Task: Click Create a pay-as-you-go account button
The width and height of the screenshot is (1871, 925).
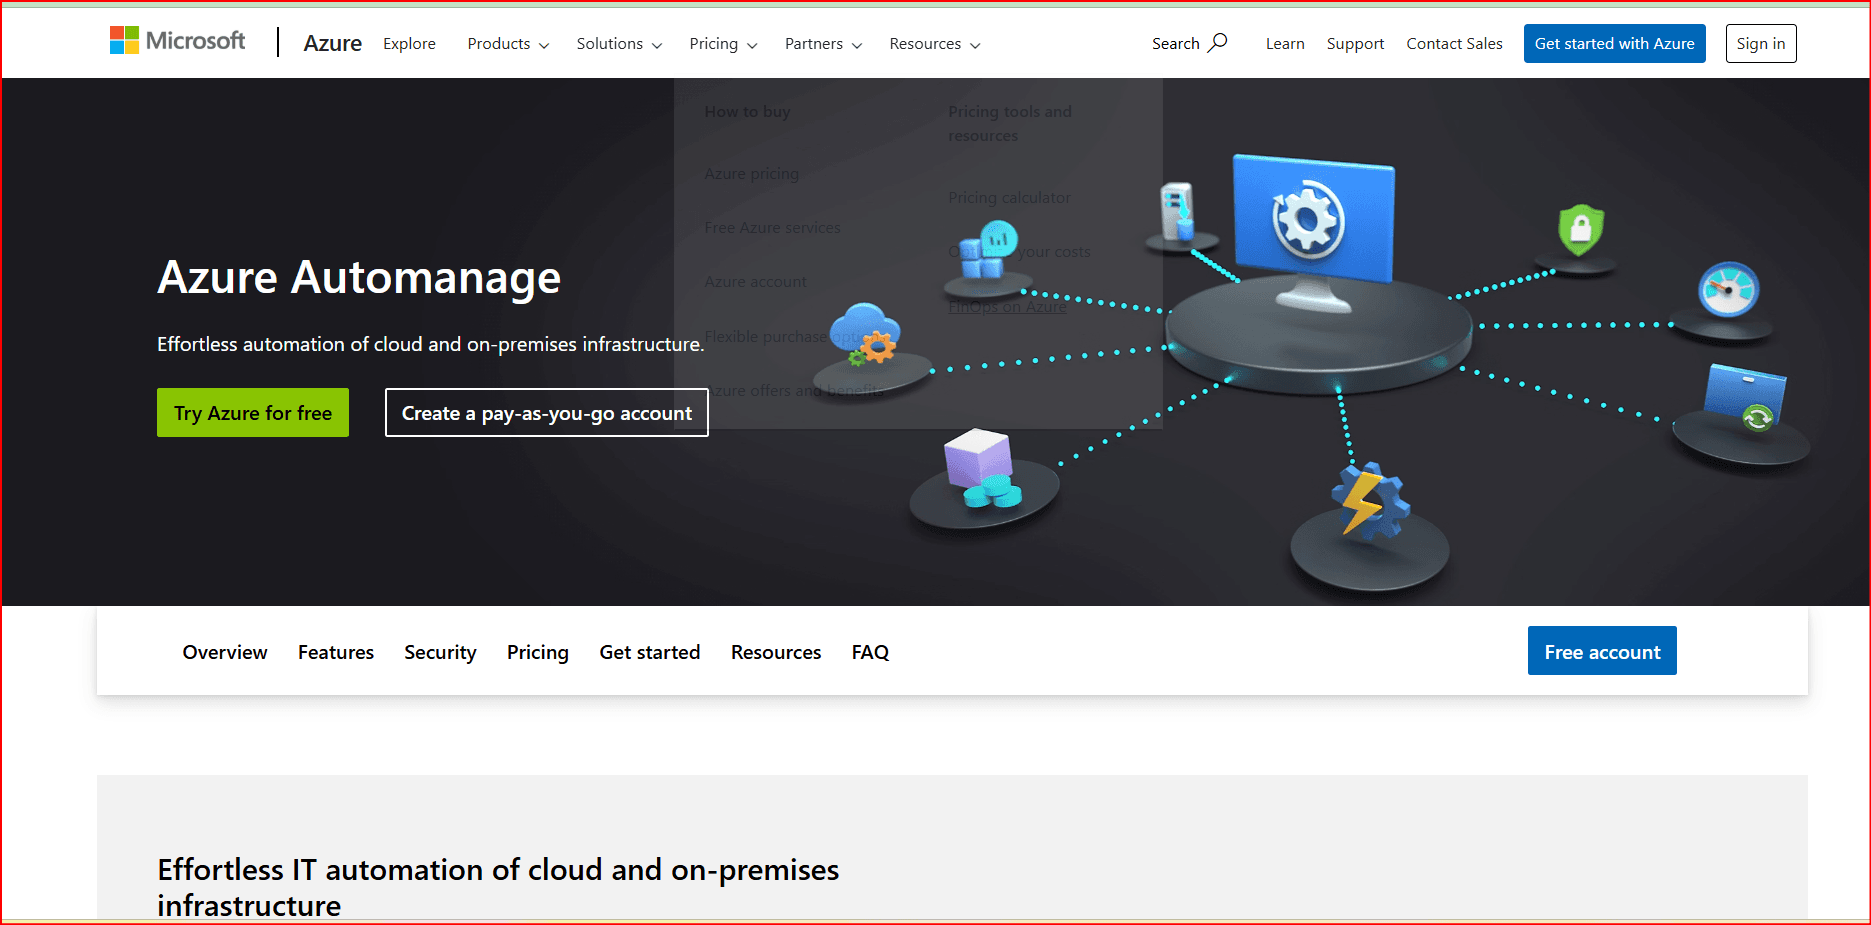Action: (547, 413)
